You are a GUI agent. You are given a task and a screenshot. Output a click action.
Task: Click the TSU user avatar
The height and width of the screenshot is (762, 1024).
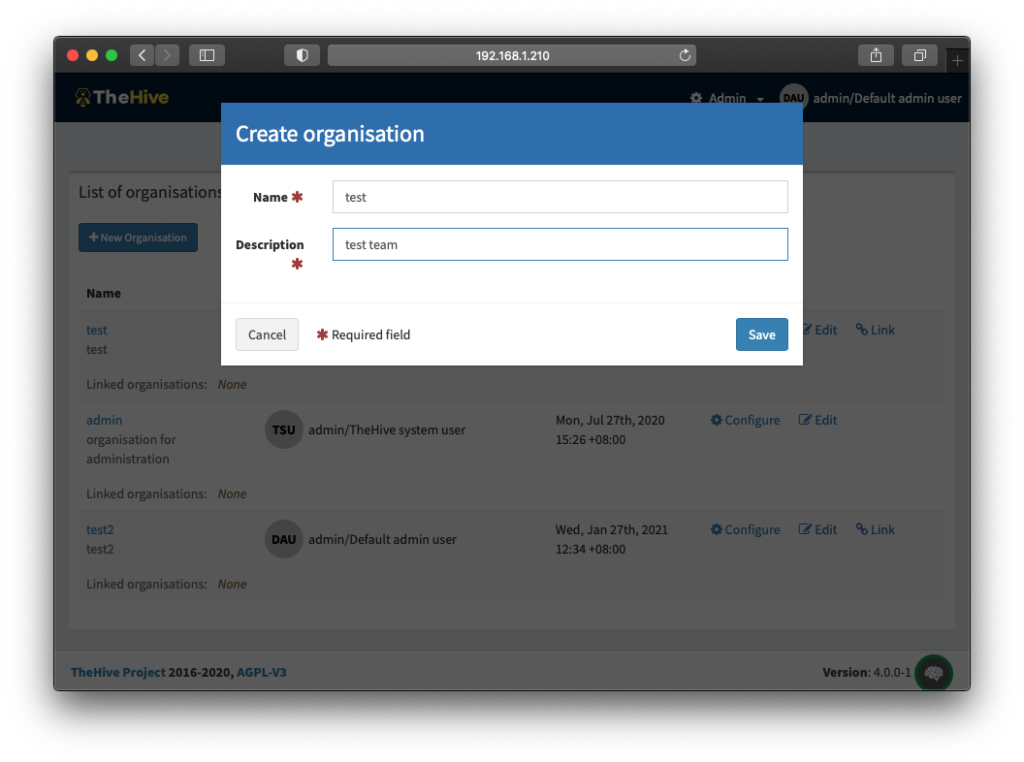coord(283,430)
